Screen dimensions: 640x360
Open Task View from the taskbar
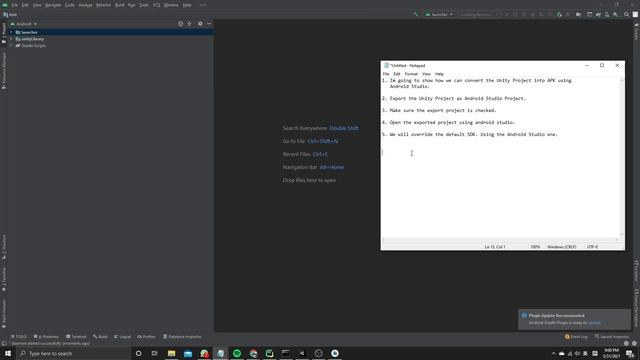coord(155,353)
